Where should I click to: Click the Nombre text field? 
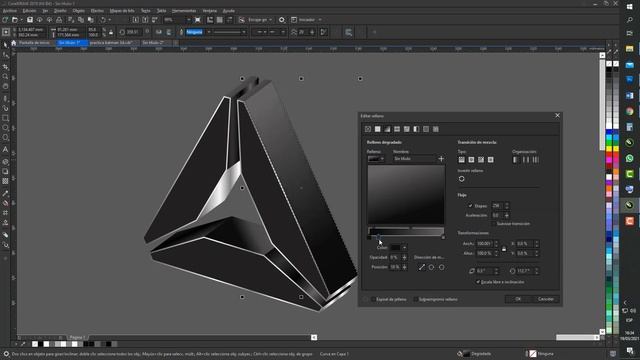414,159
